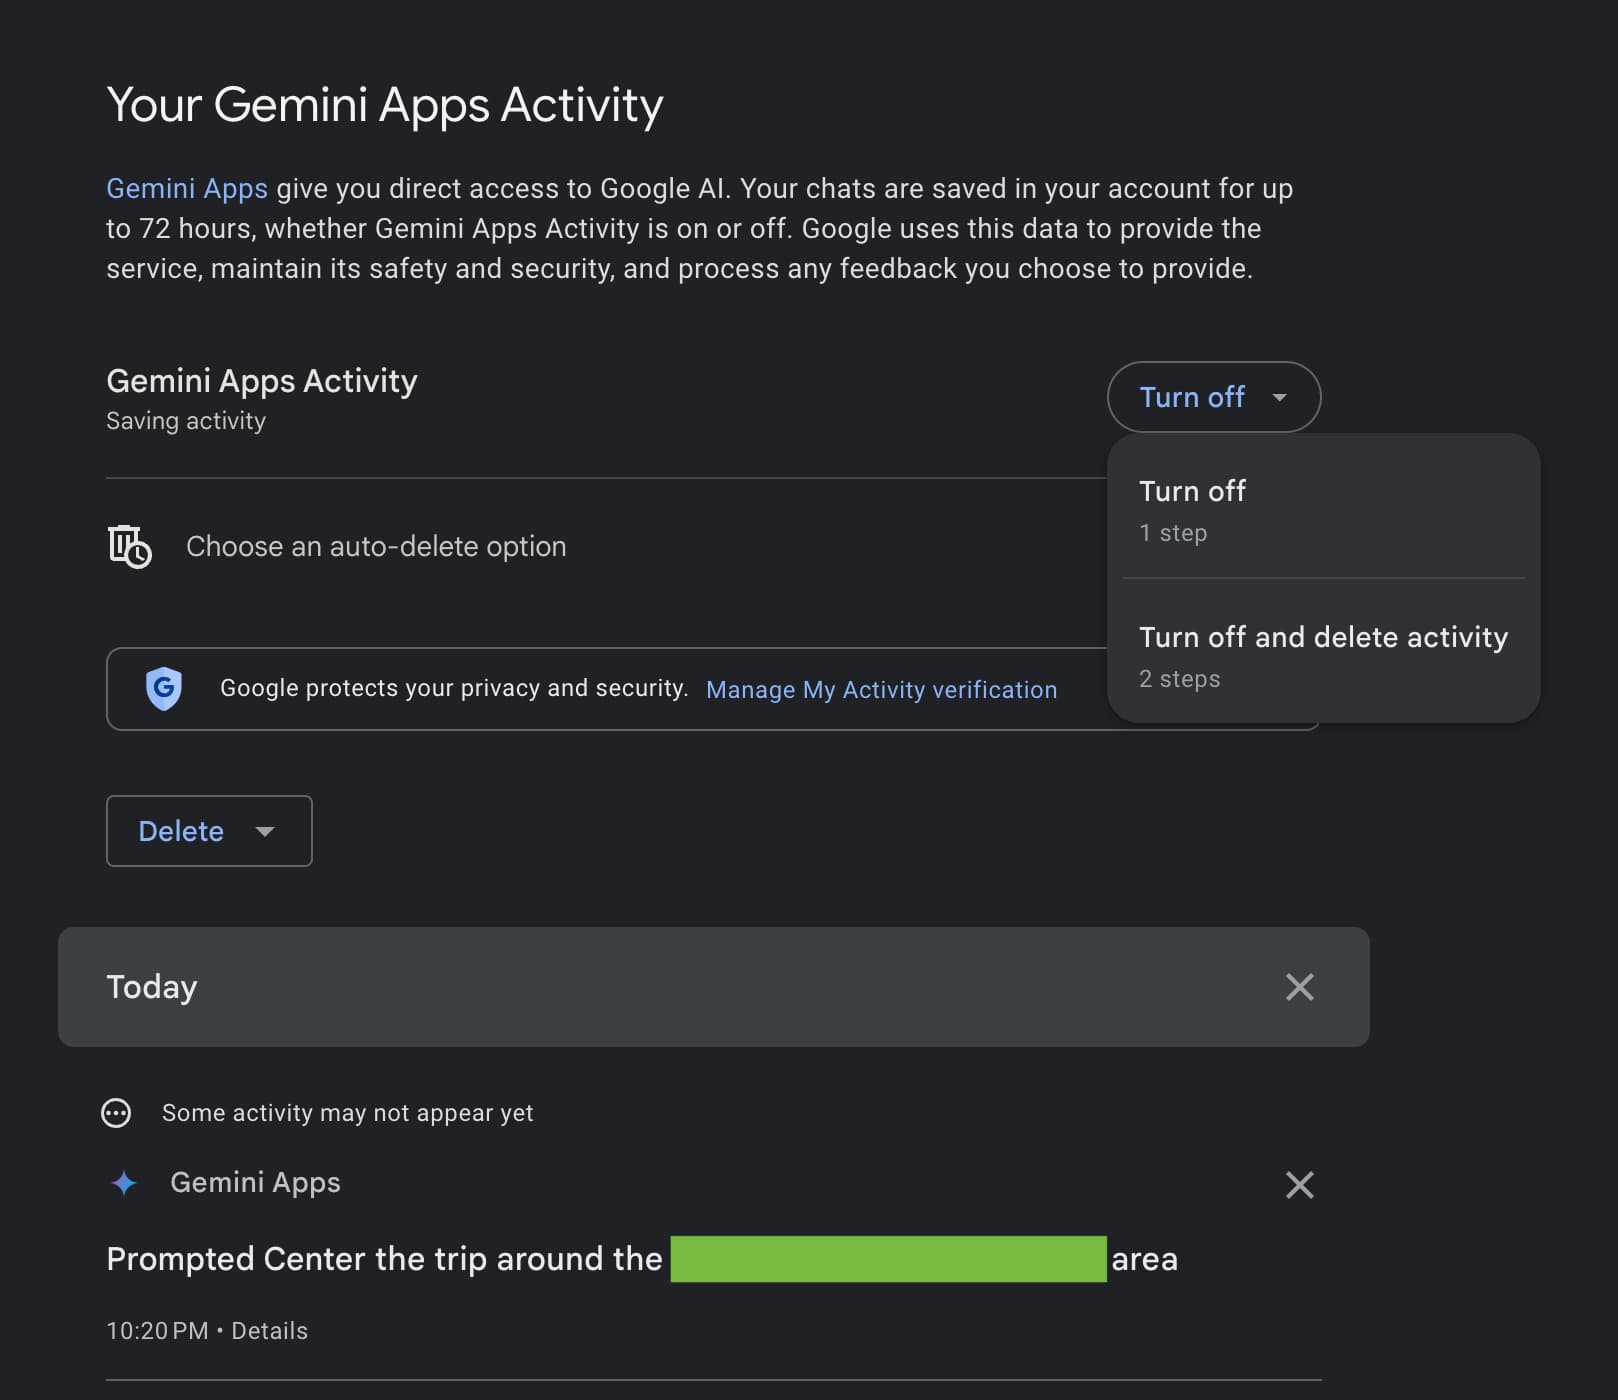This screenshot has width=1618, height=1400.
Task: Delete all of Today's activity with X
Action: [1299, 987]
